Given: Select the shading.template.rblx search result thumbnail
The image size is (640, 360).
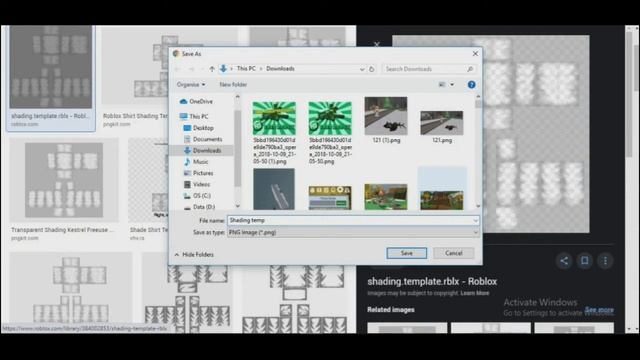Looking at the screenshot, I should click(51, 67).
